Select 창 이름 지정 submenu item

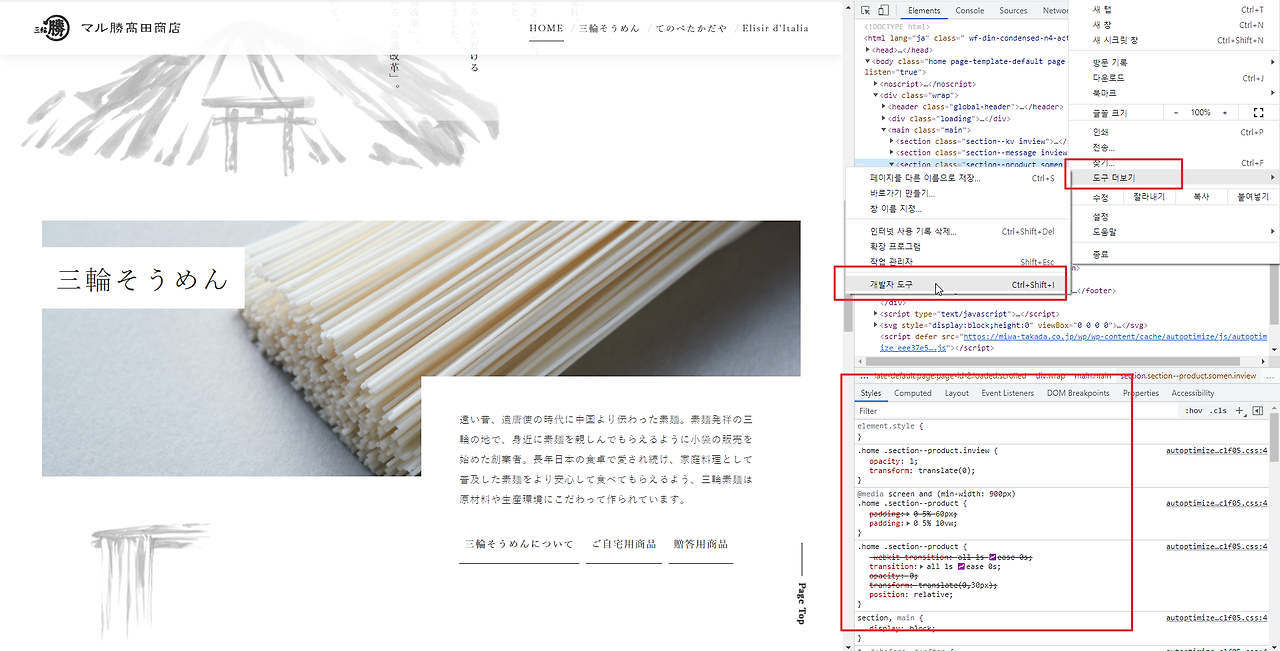[x=957, y=208]
